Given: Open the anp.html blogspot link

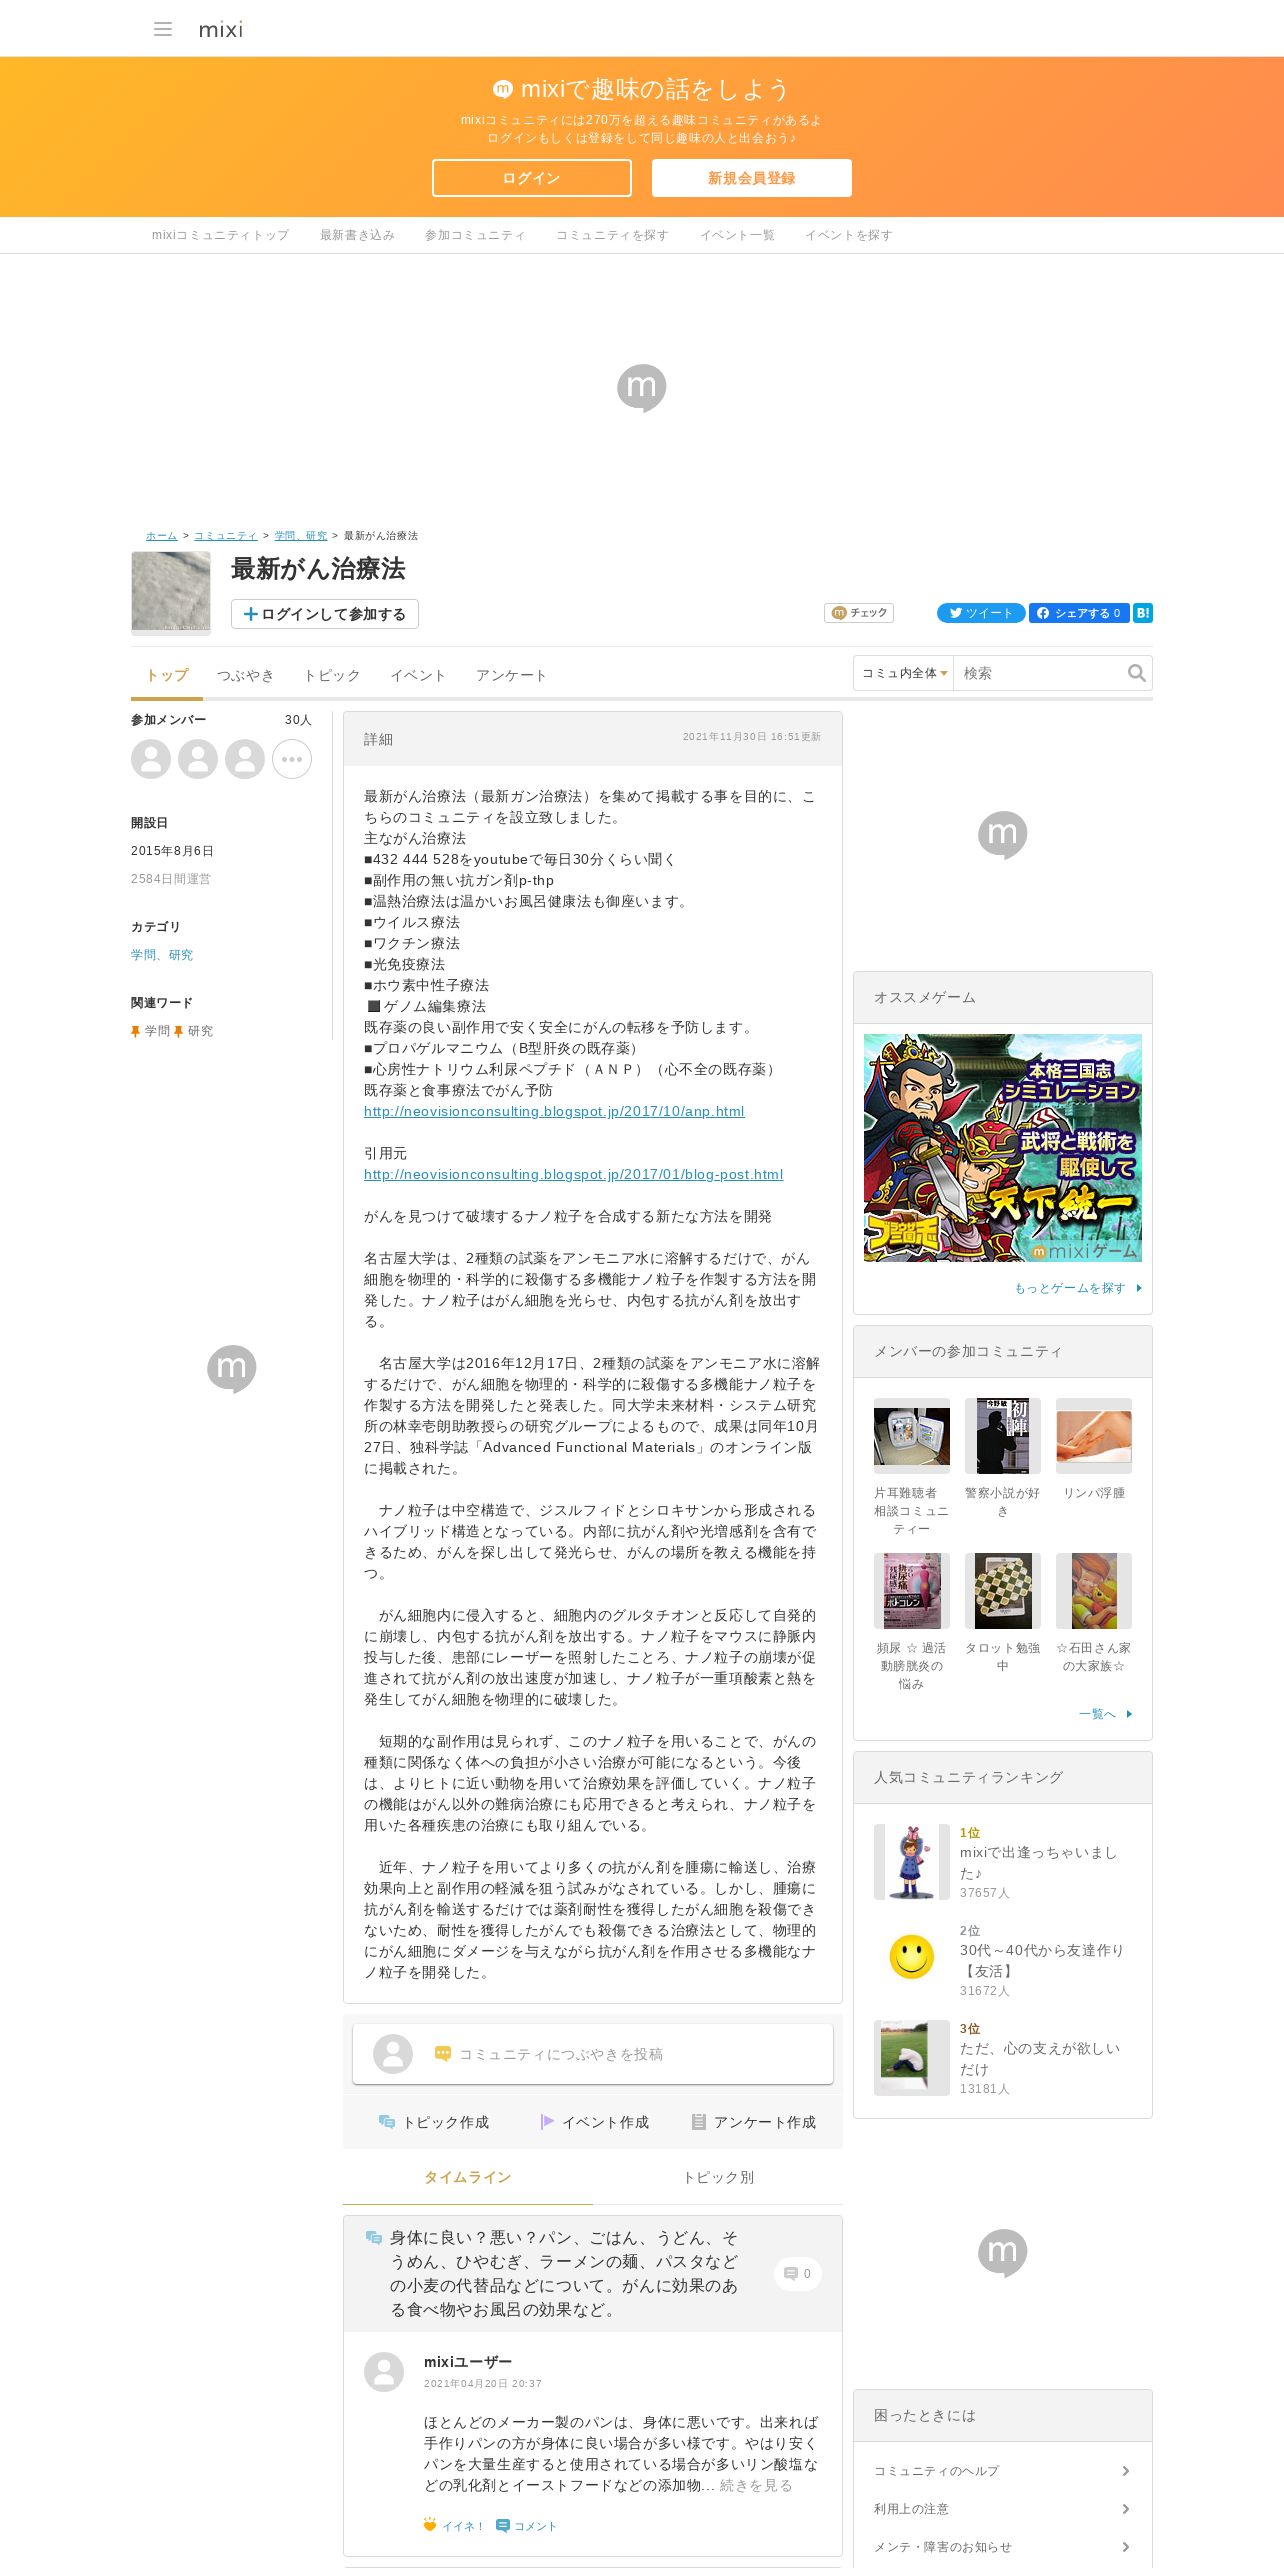Looking at the screenshot, I should pos(554,1112).
